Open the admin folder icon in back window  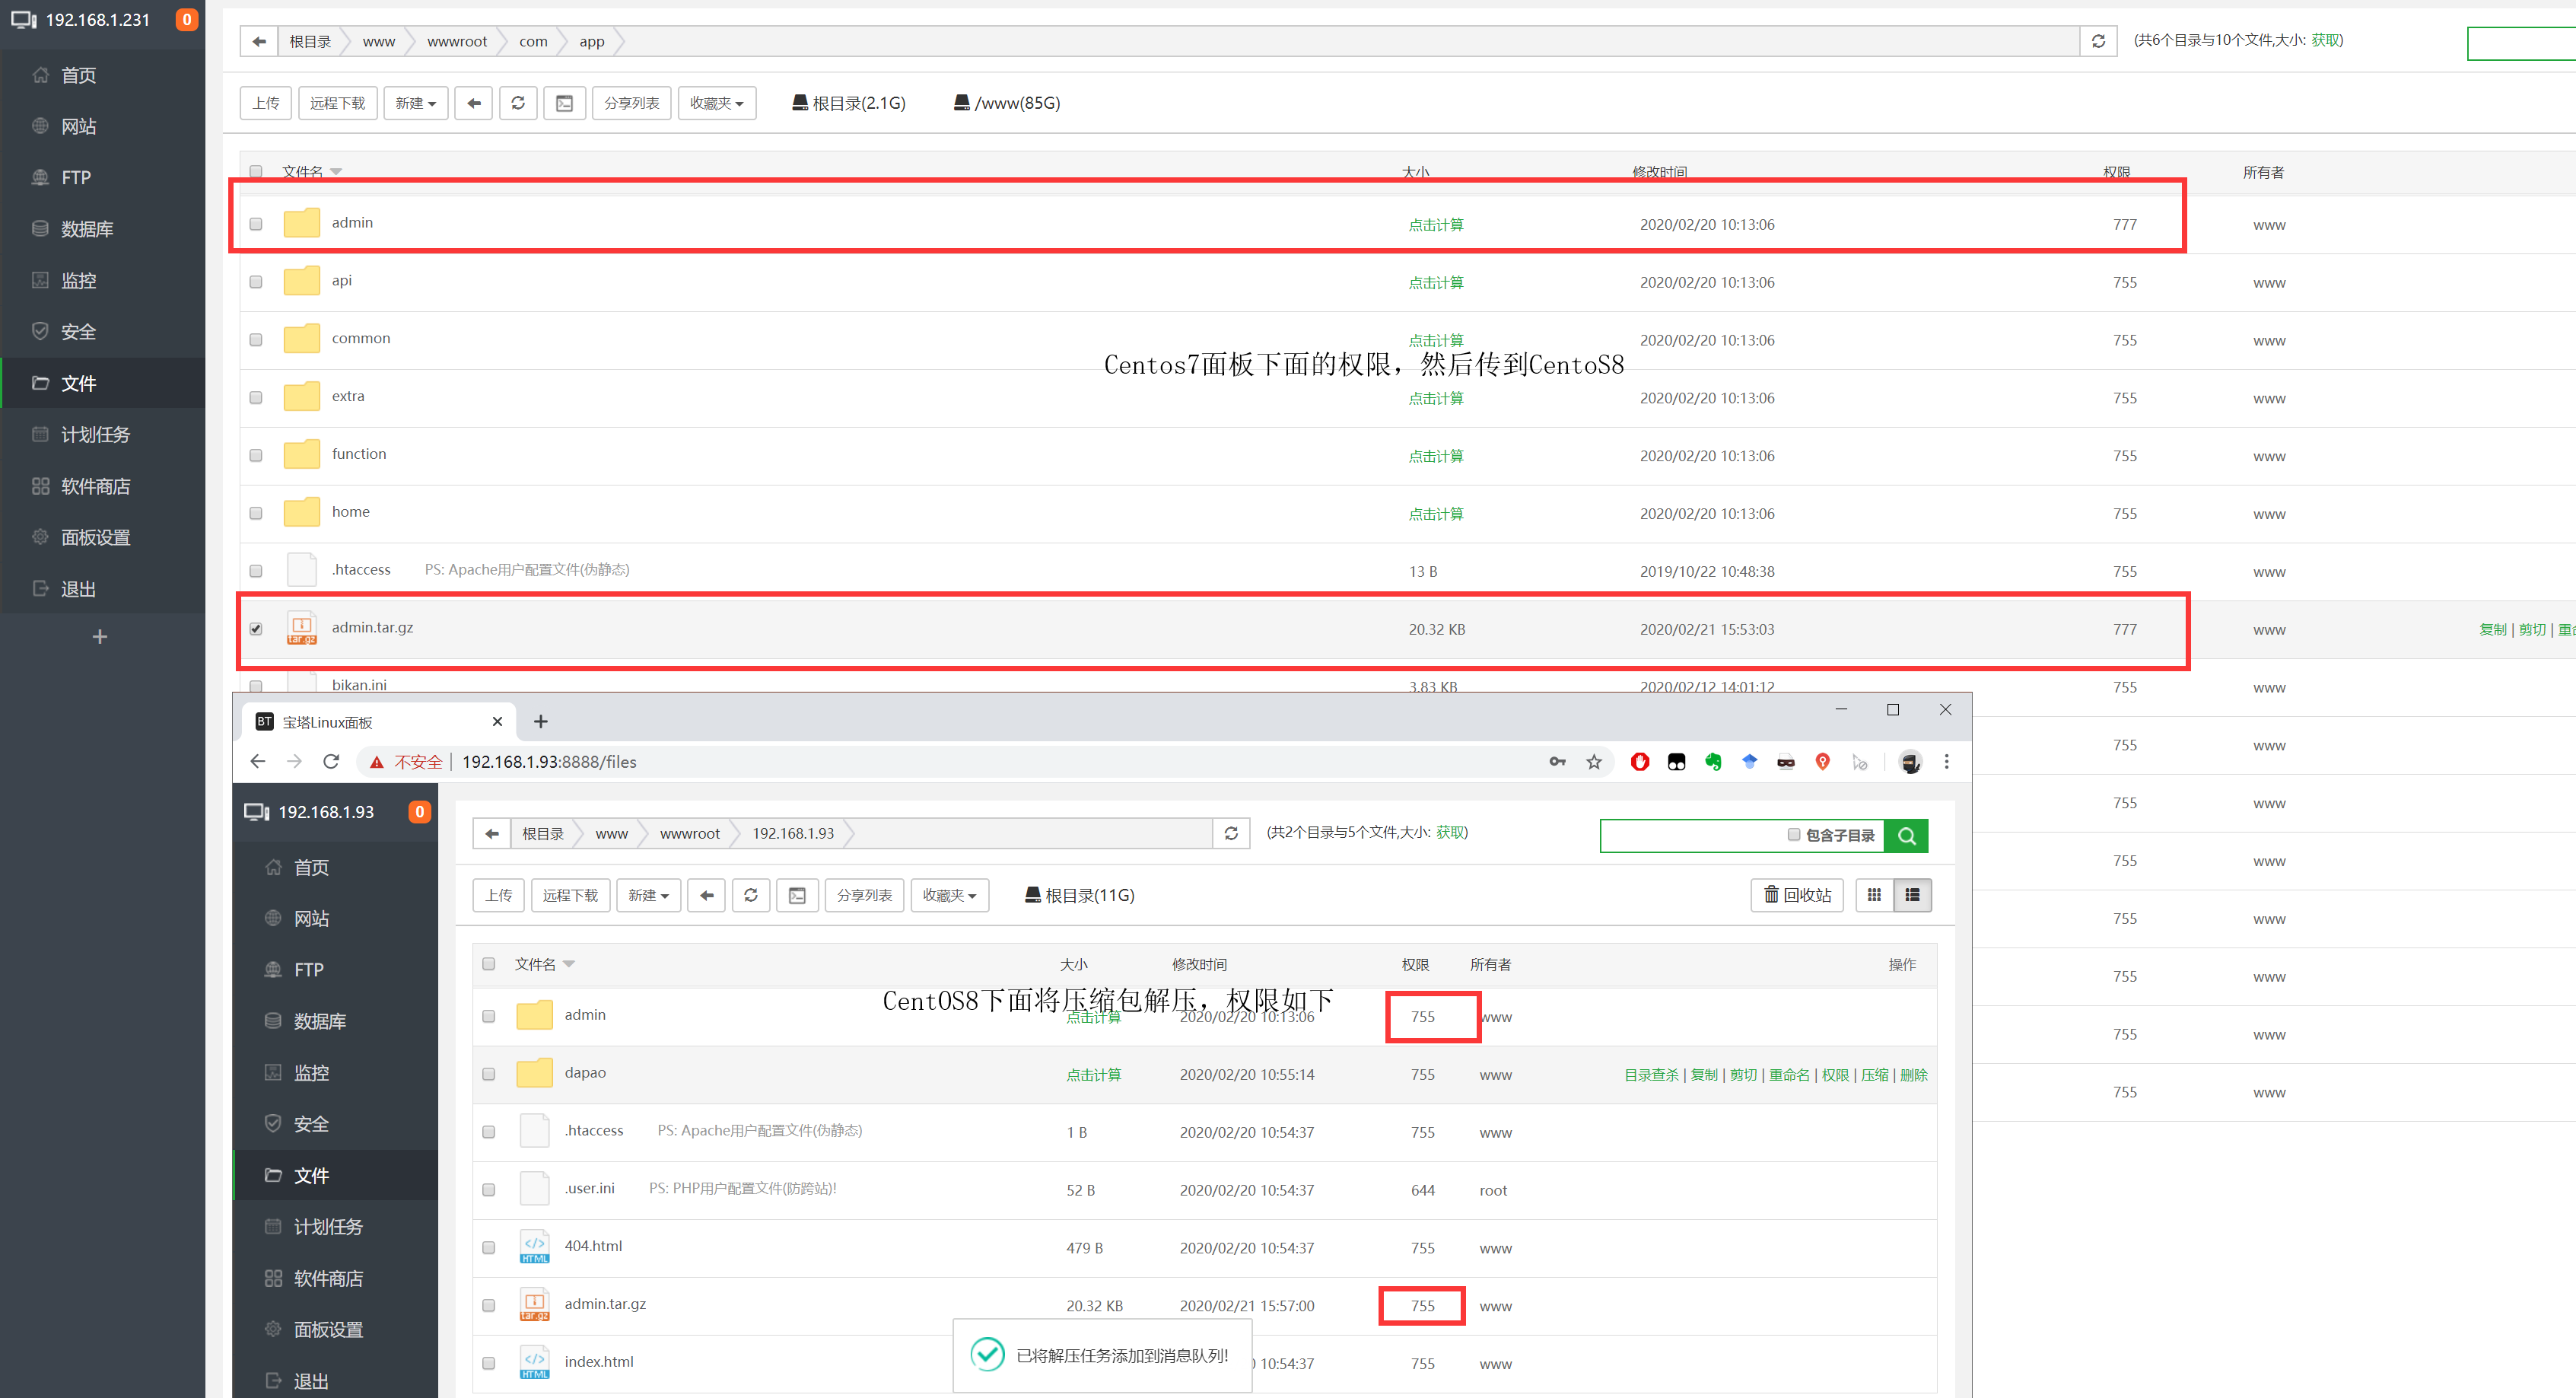coord(301,223)
